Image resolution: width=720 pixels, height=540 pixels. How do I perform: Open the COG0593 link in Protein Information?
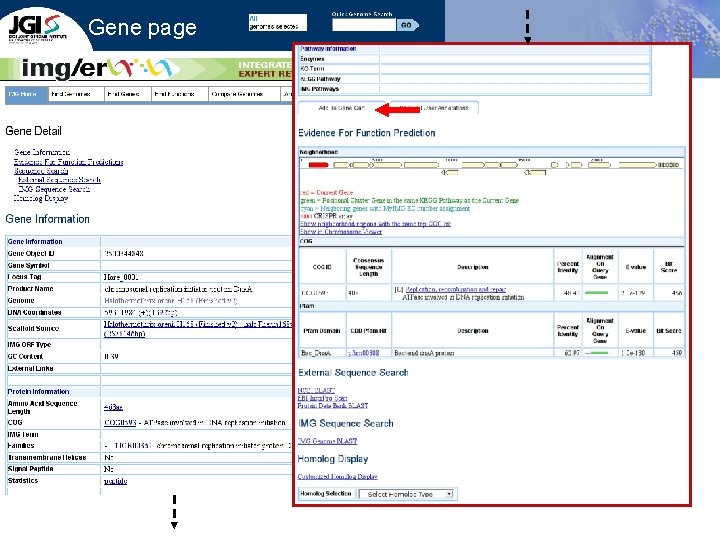pos(119,422)
